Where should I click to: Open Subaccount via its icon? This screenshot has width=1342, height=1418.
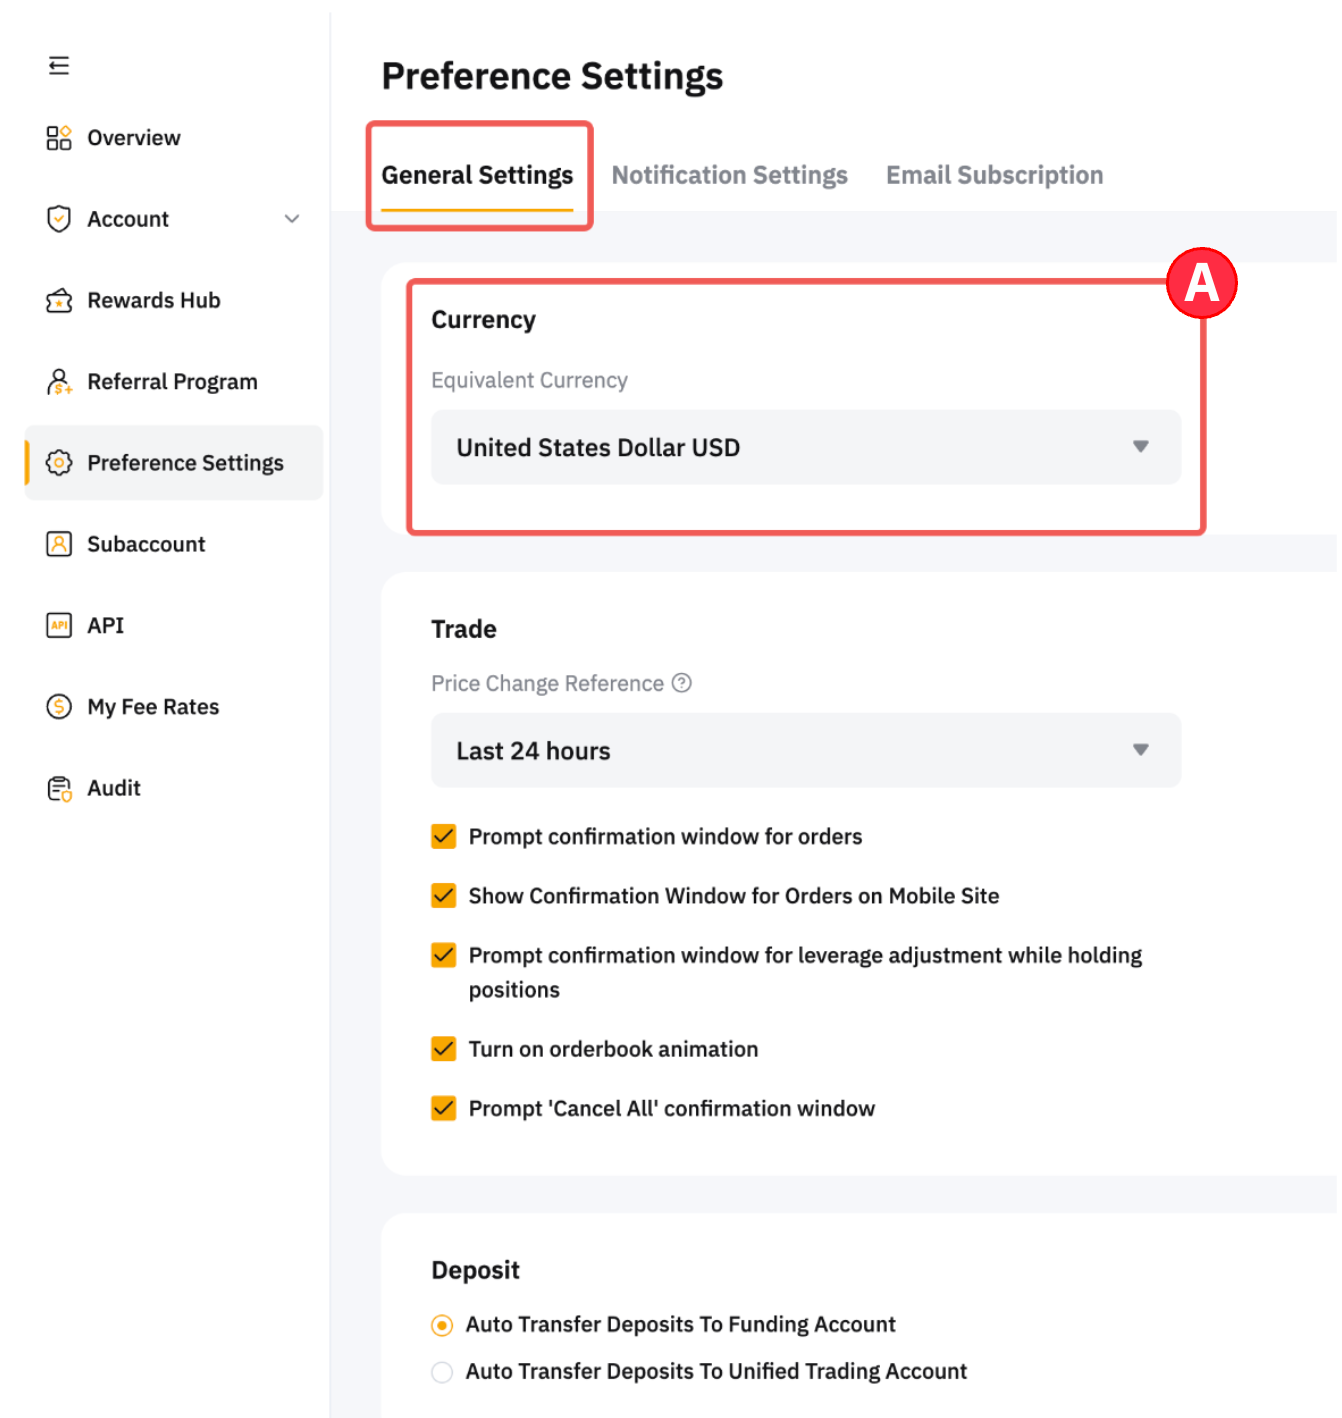point(59,544)
